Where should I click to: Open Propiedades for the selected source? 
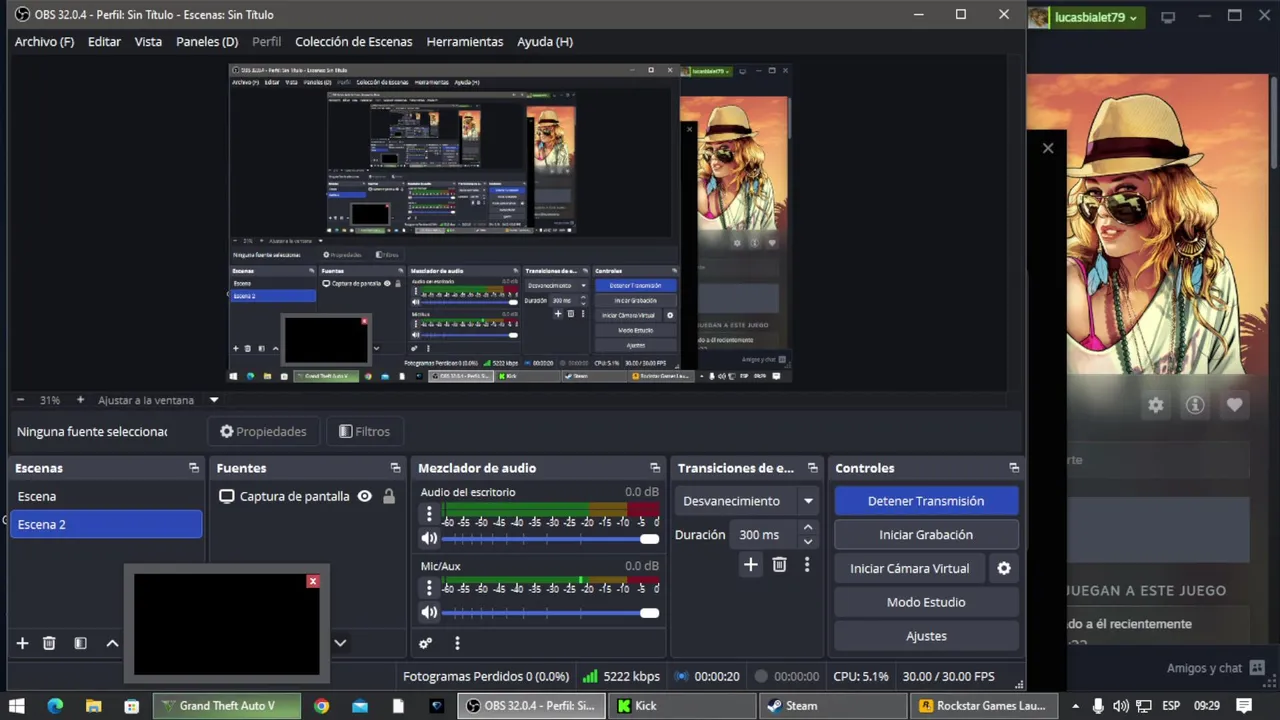[263, 431]
